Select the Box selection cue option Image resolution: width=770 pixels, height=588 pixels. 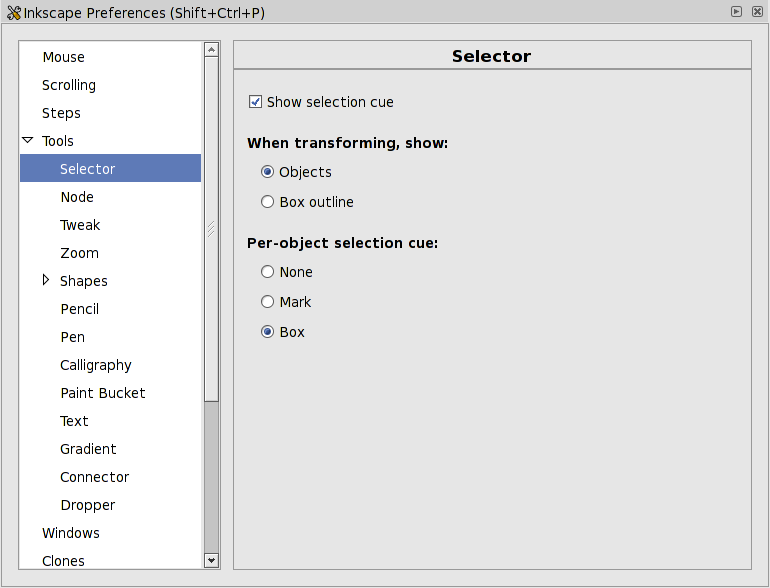pos(267,332)
